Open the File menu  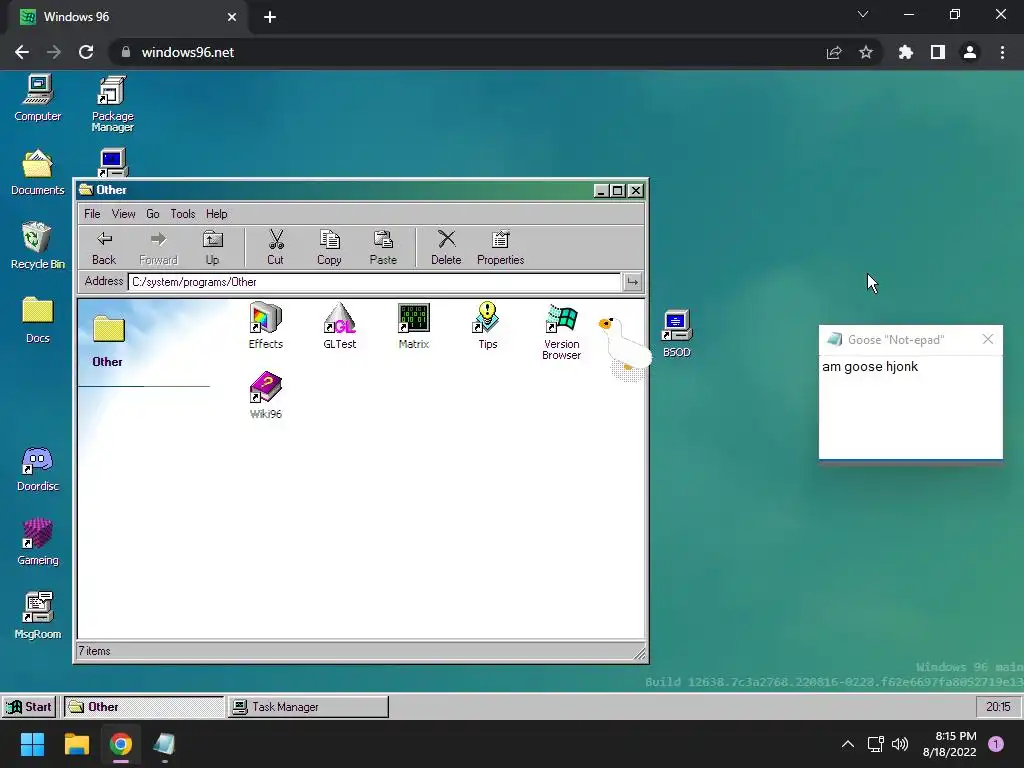92,214
